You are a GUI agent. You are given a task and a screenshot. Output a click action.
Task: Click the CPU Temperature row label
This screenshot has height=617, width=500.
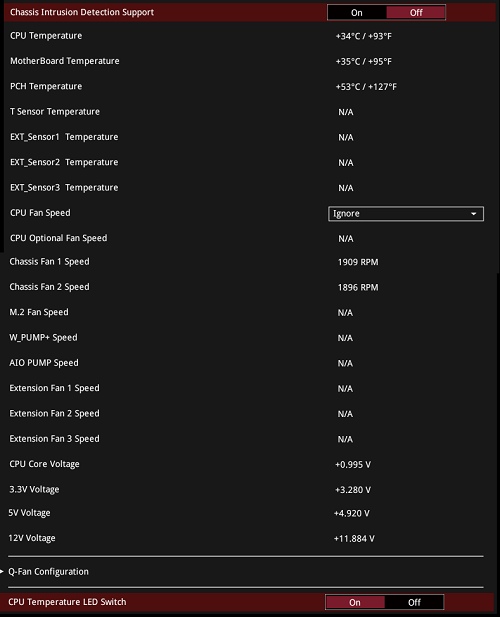tap(46, 36)
